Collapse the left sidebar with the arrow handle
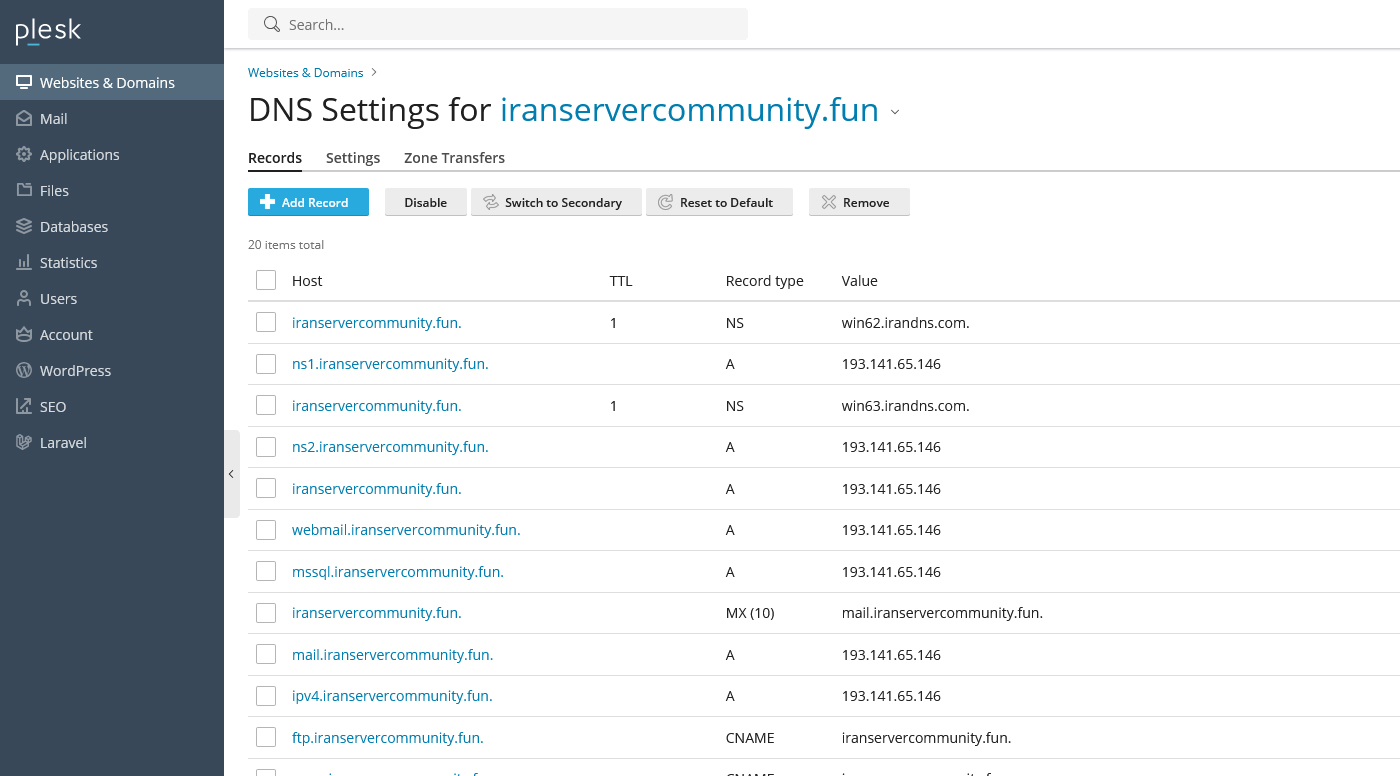 231,474
